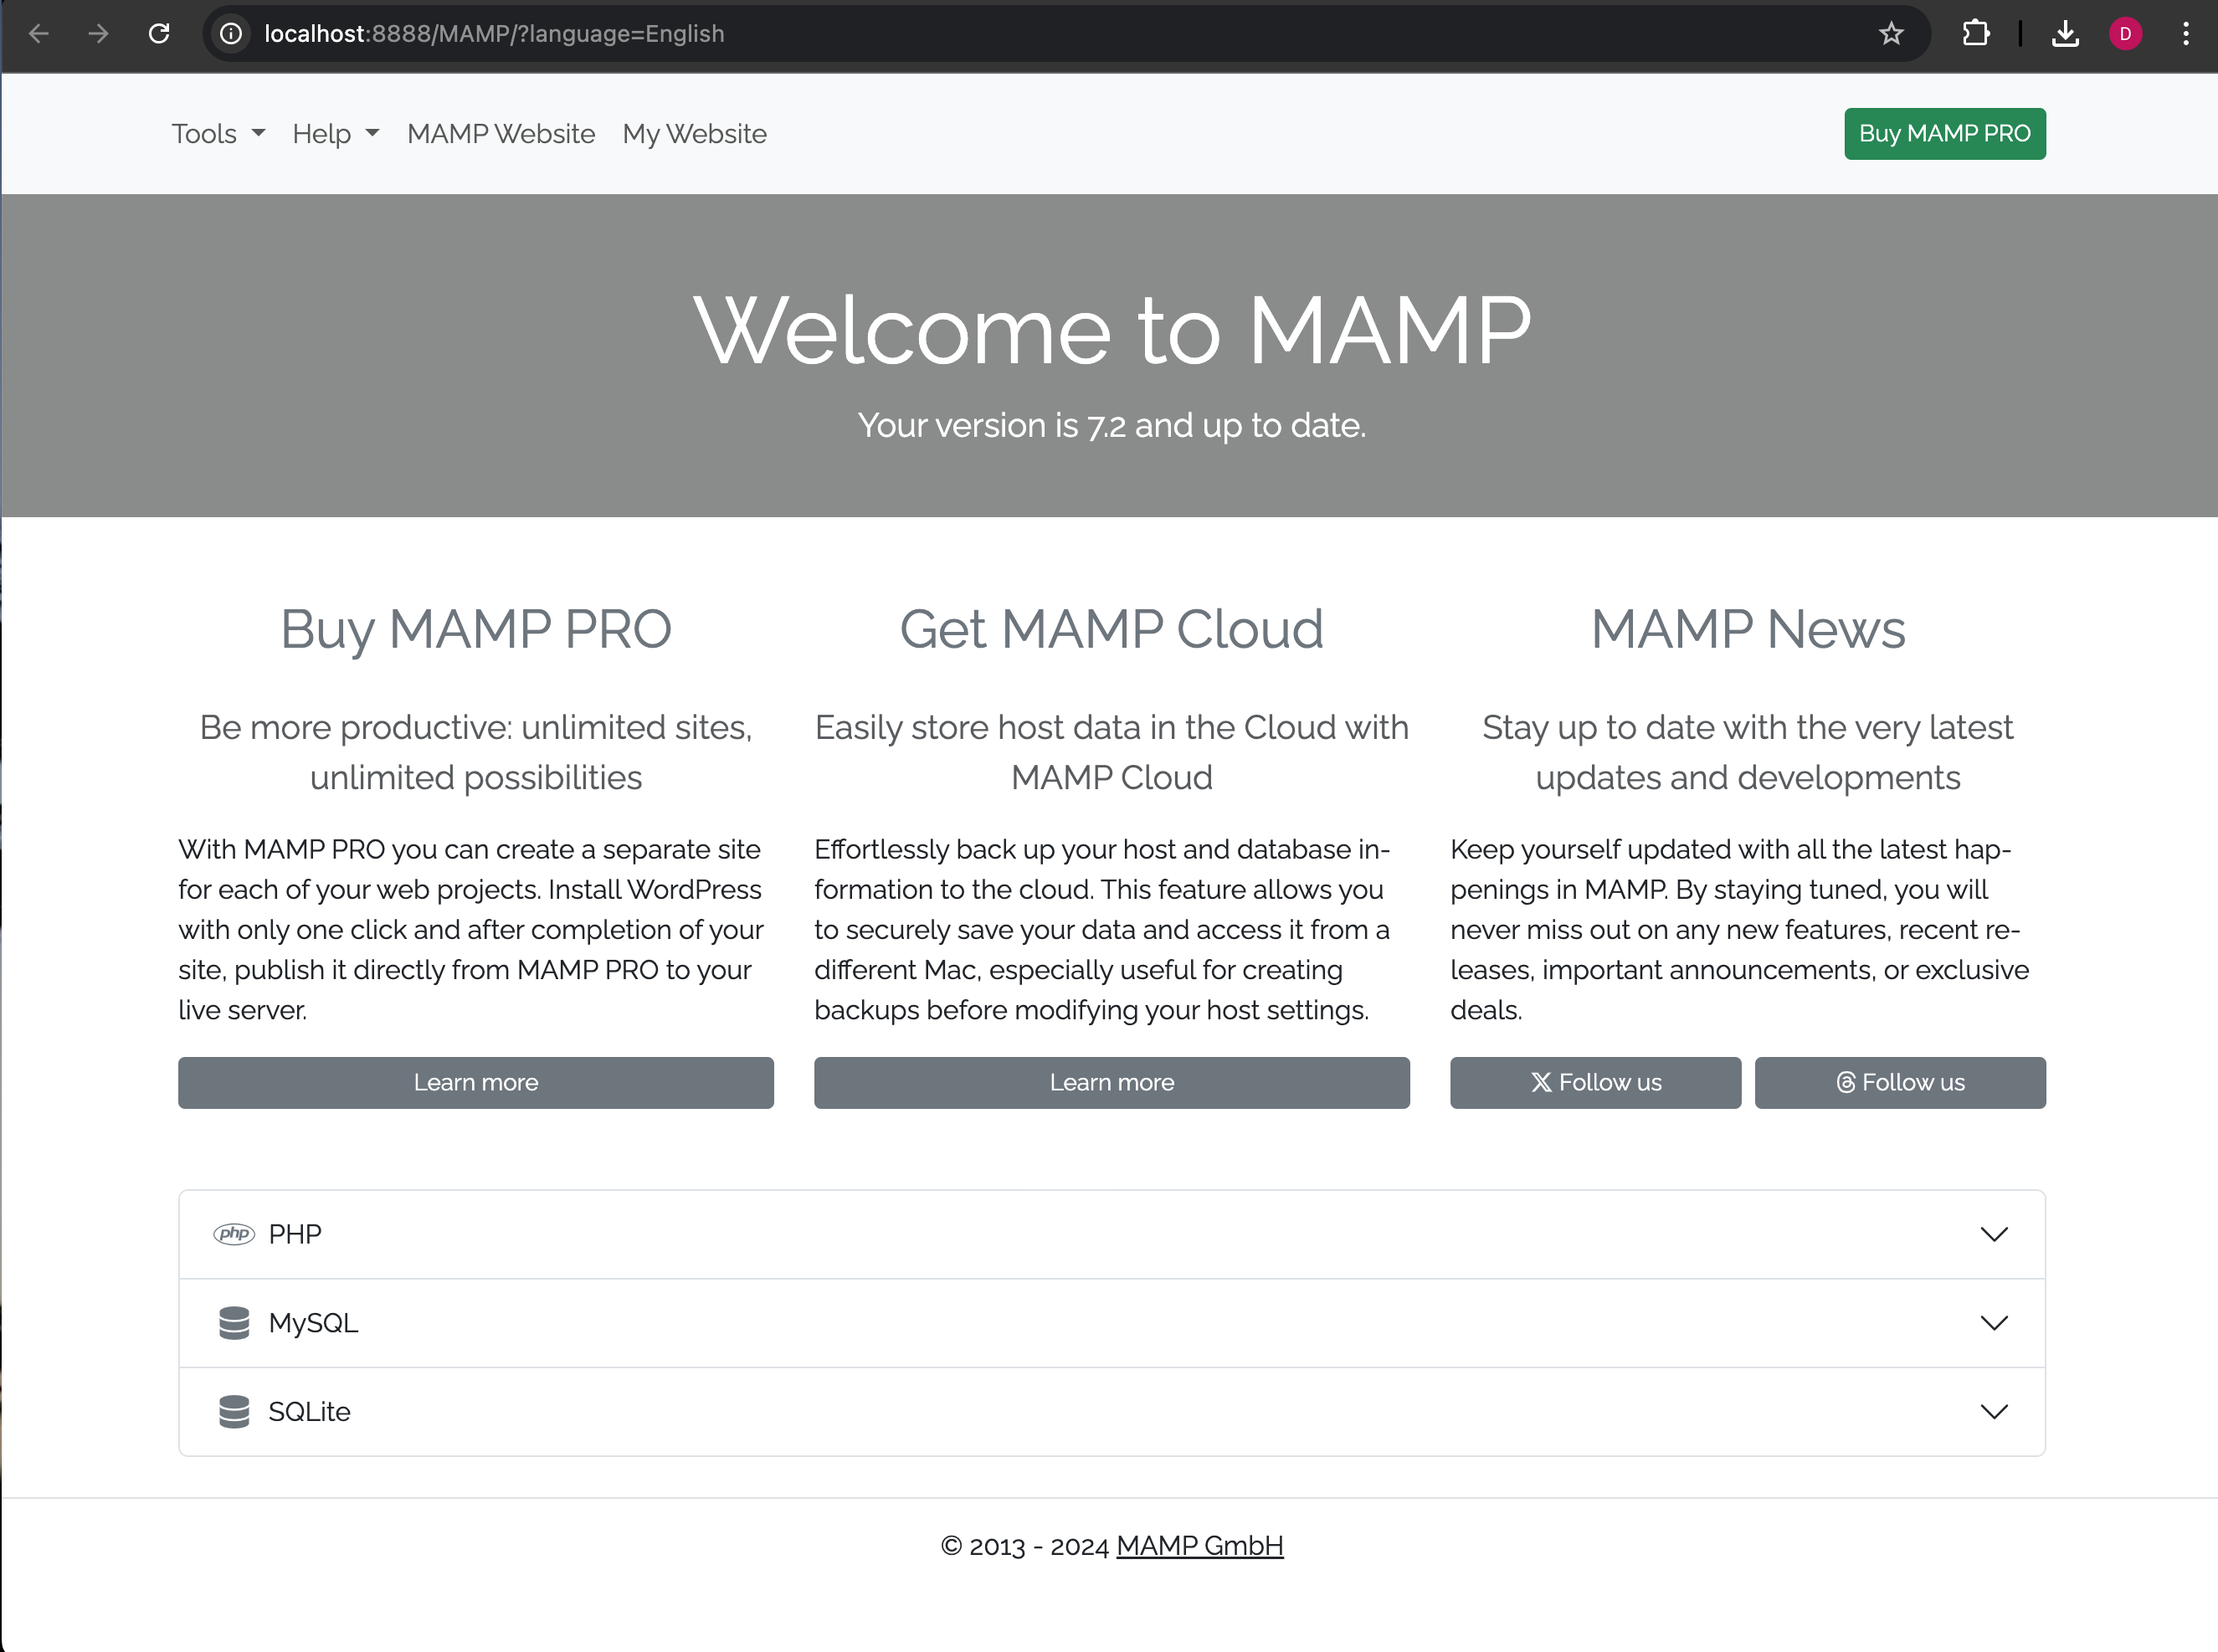The width and height of the screenshot is (2218, 1652).
Task: Reload the page with refresh icon
Action: point(159,34)
